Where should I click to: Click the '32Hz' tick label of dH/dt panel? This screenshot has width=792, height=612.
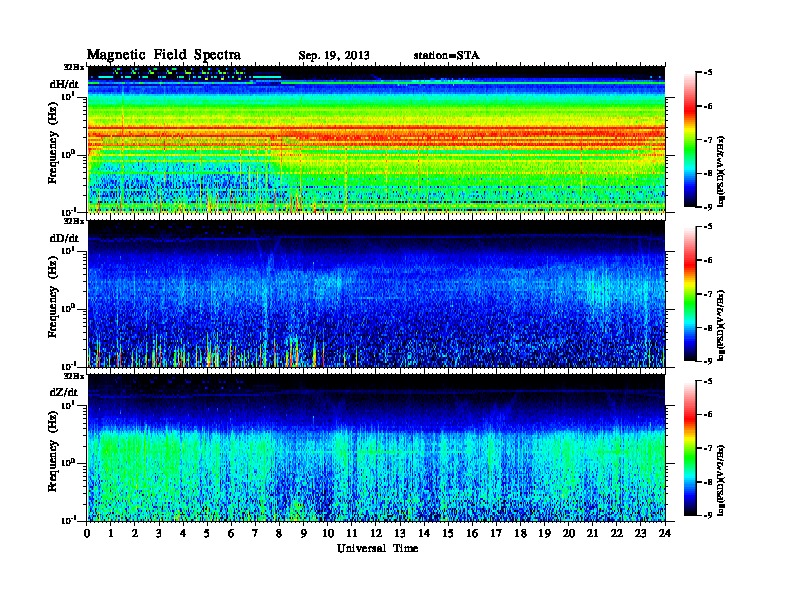point(73,67)
